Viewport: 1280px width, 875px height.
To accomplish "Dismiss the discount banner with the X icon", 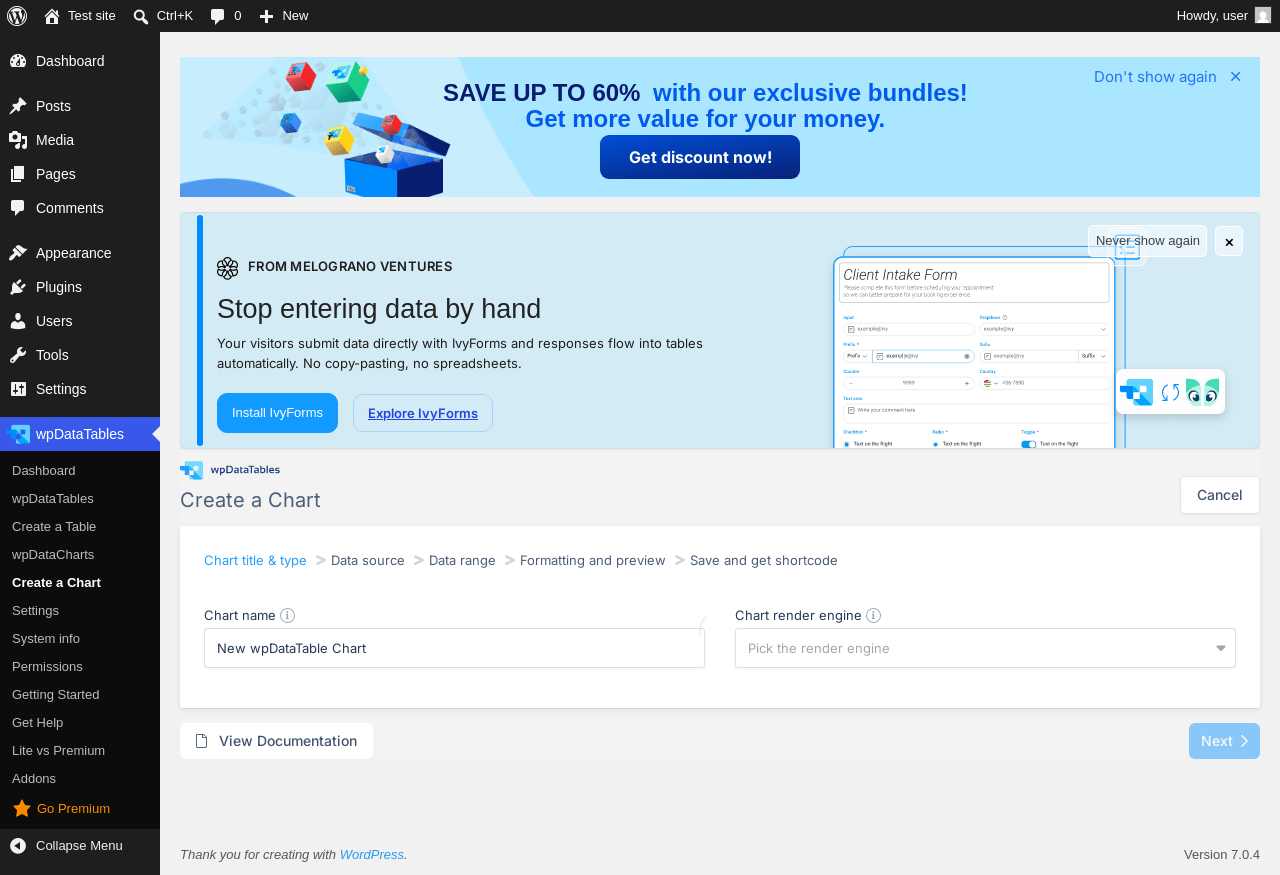I will click(x=1236, y=77).
